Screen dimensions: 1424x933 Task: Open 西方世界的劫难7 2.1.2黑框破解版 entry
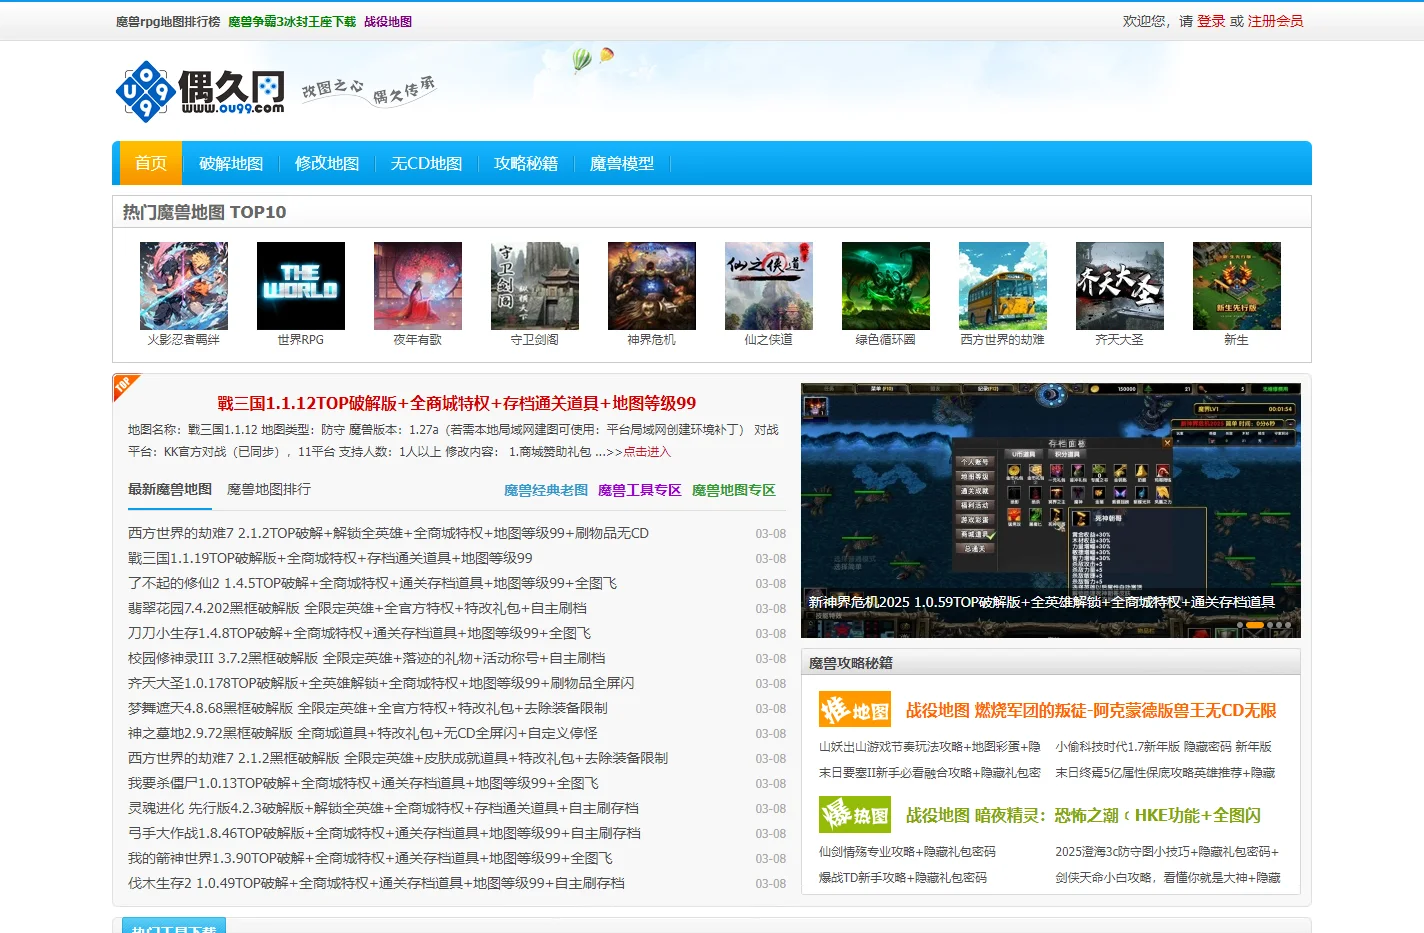click(x=398, y=758)
